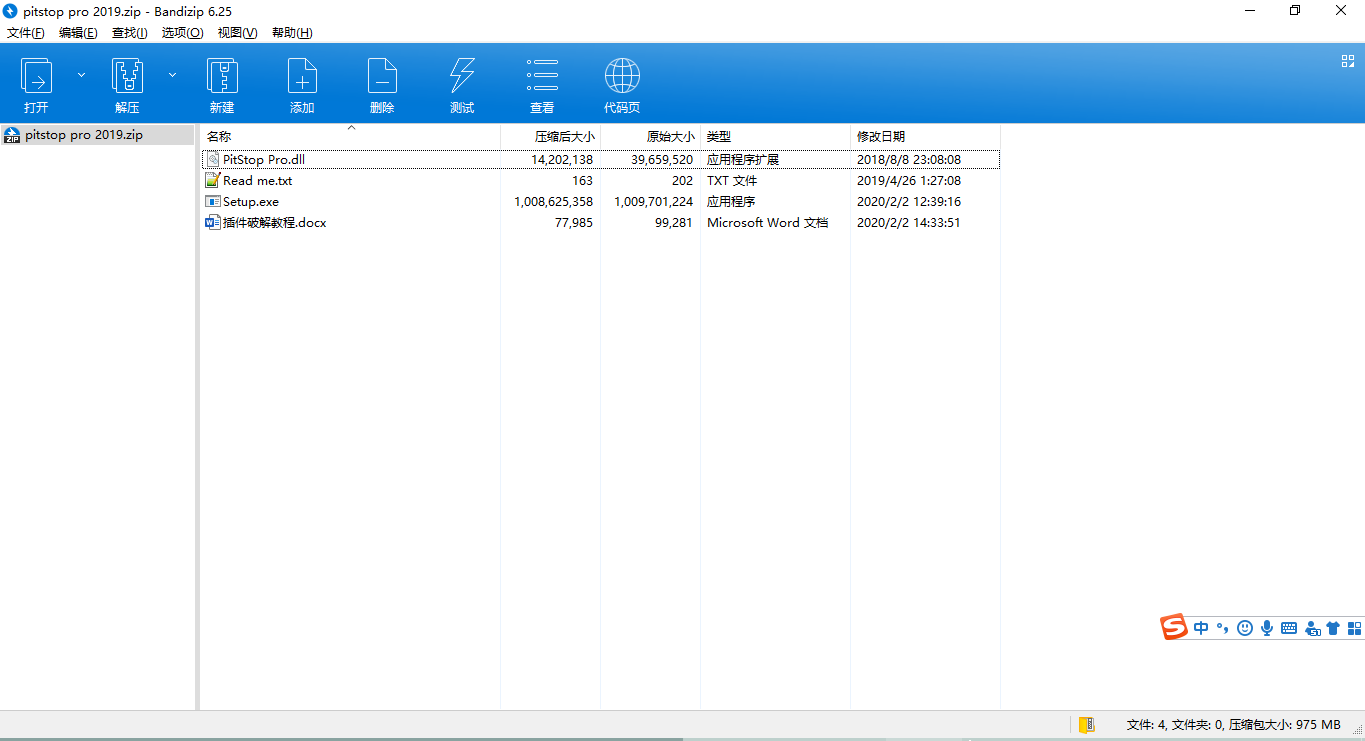1365x741 pixels.
Task: Click the Microsoft Word 文档 type cell
Action: pos(768,223)
